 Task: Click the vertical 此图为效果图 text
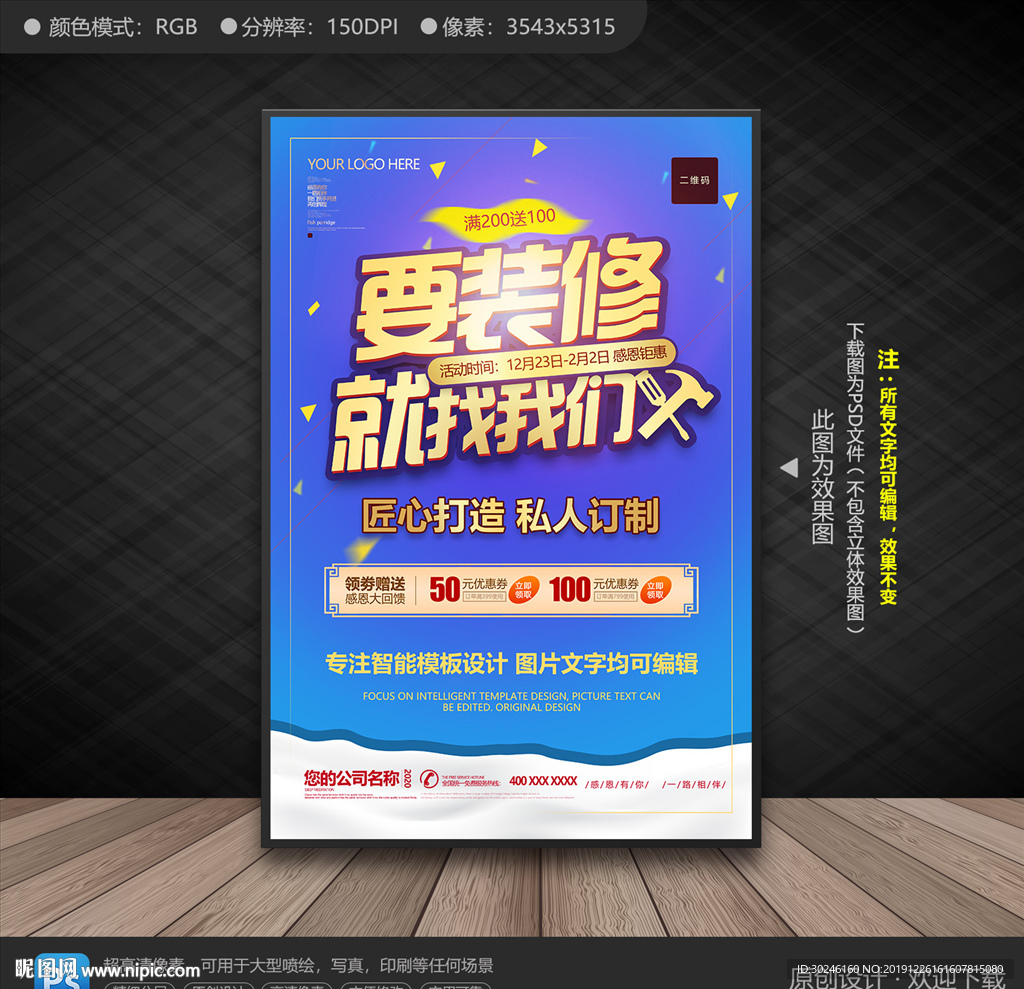(822, 477)
